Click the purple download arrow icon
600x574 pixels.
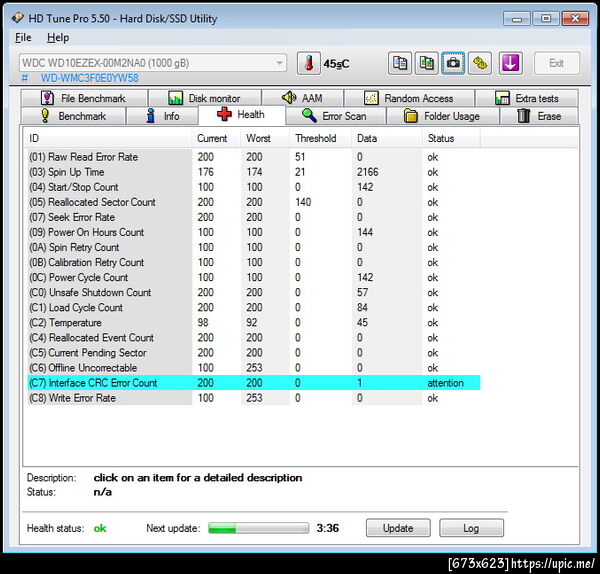click(x=510, y=63)
